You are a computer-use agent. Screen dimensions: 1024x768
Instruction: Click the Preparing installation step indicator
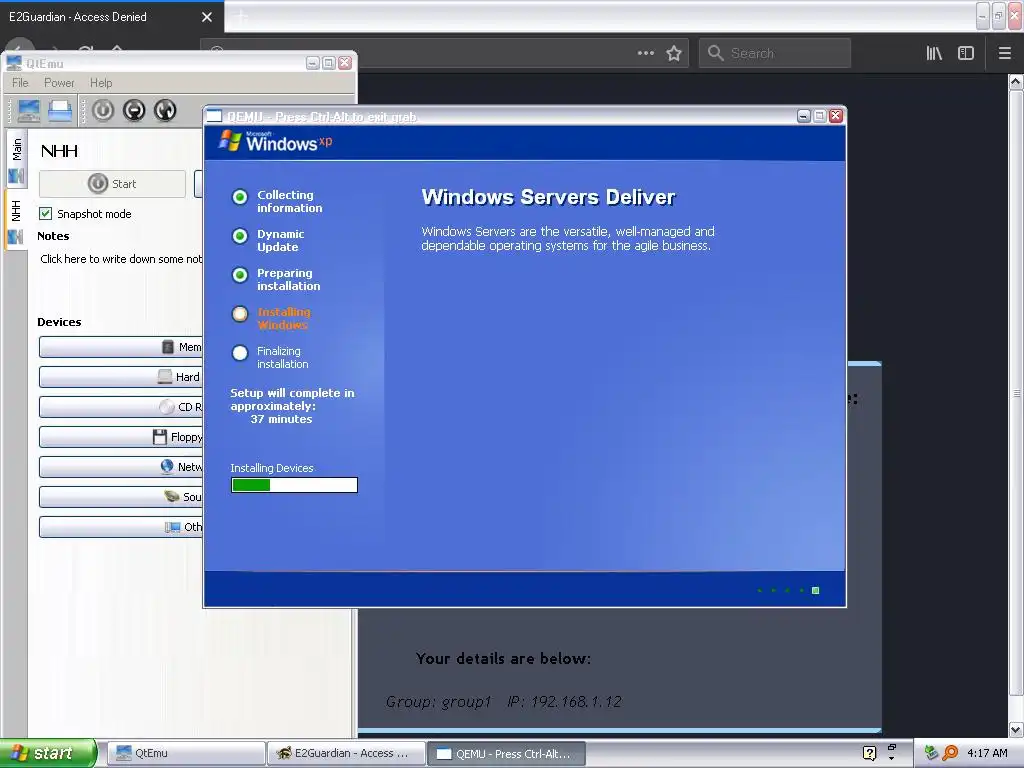click(x=240, y=275)
